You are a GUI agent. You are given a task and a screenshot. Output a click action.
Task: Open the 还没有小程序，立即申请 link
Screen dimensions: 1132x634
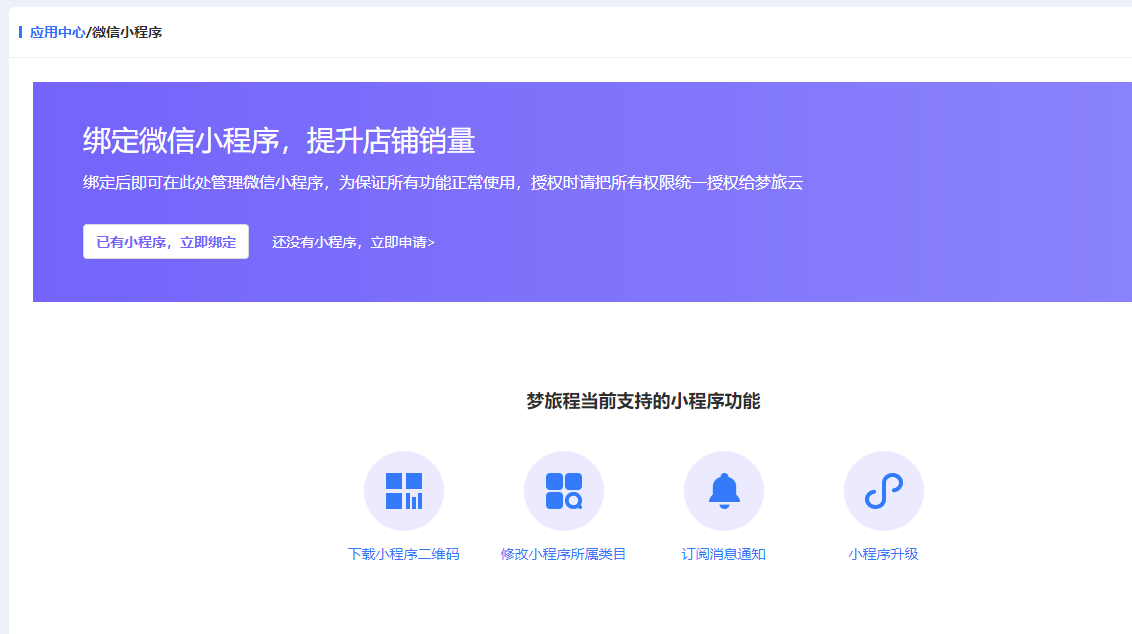[x=353, y=243]
